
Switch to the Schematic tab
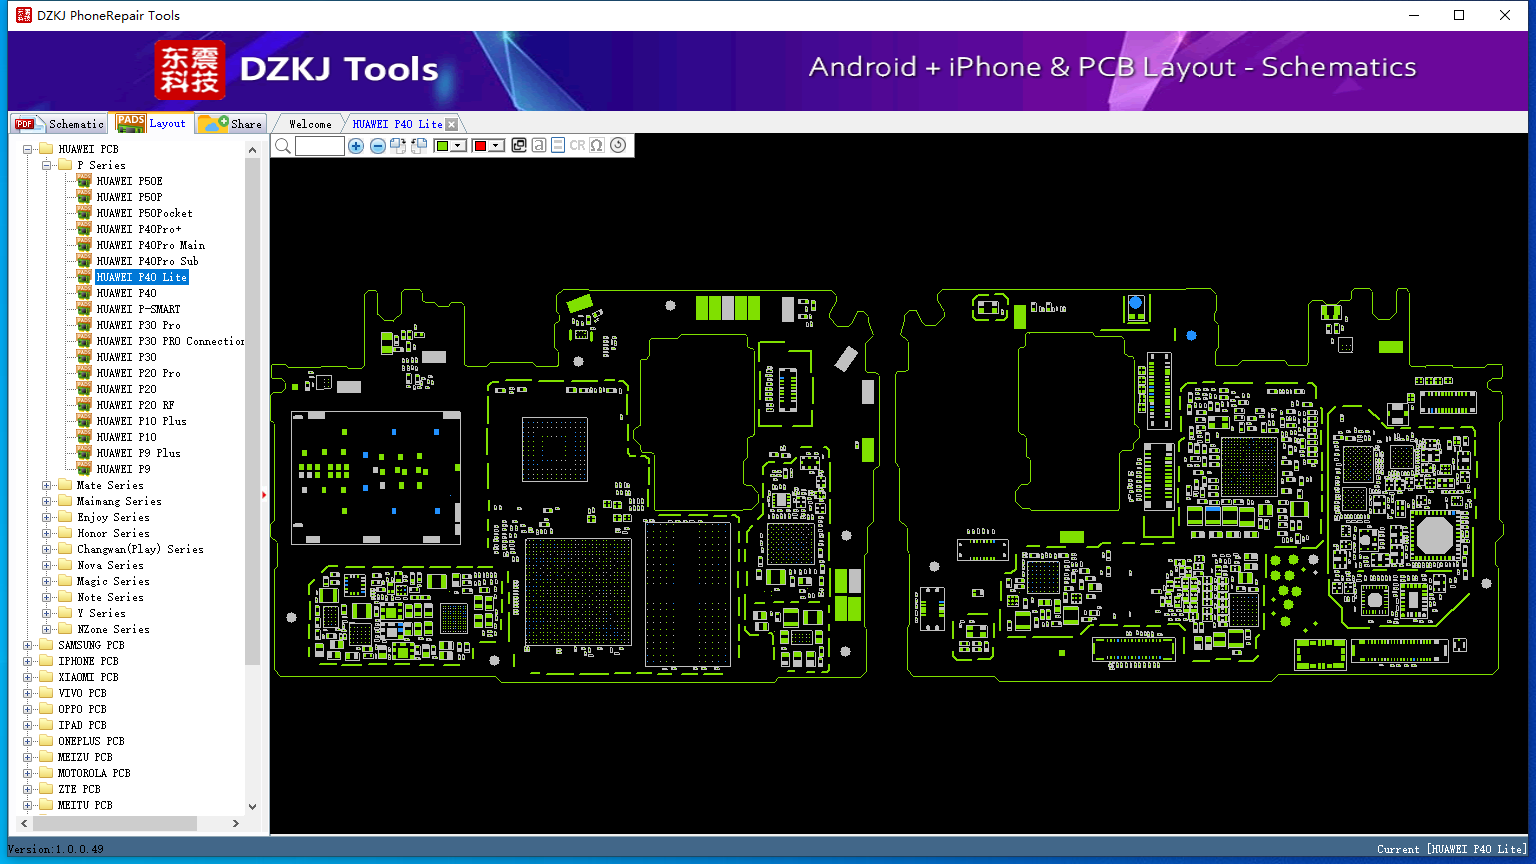59,124
